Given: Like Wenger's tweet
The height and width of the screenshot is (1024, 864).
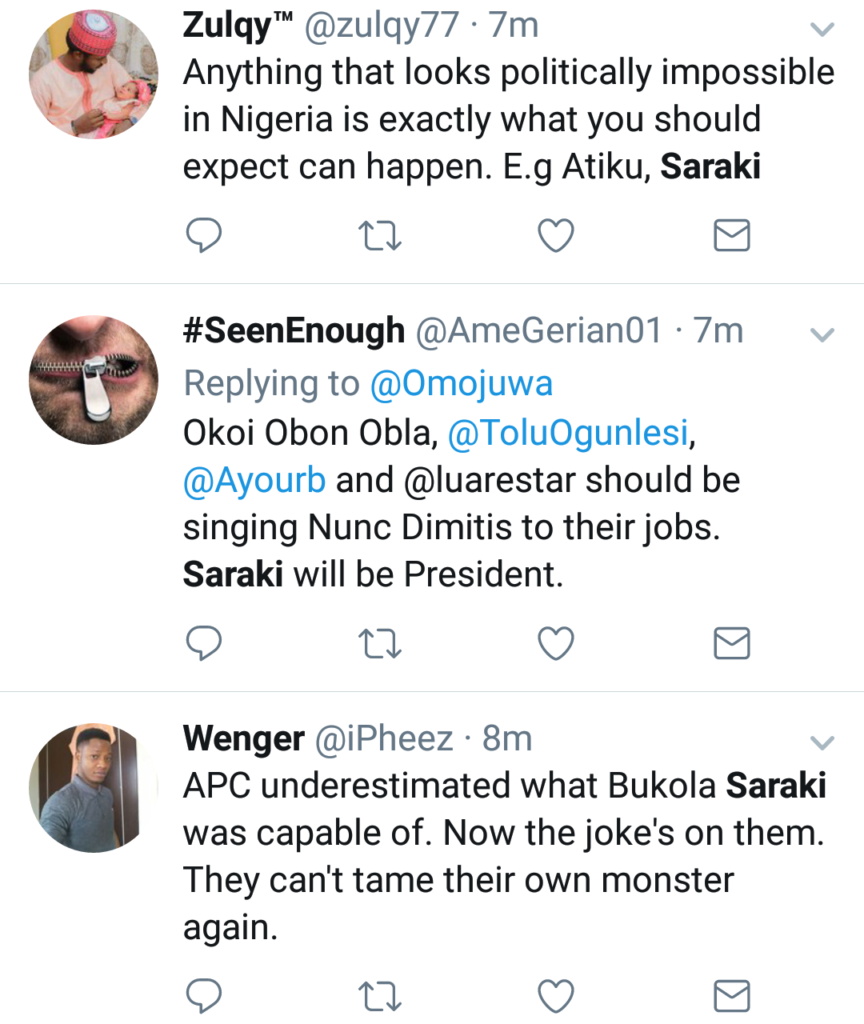Looking at the screenshot, I should pyautogui.click(x=556, y=995).
